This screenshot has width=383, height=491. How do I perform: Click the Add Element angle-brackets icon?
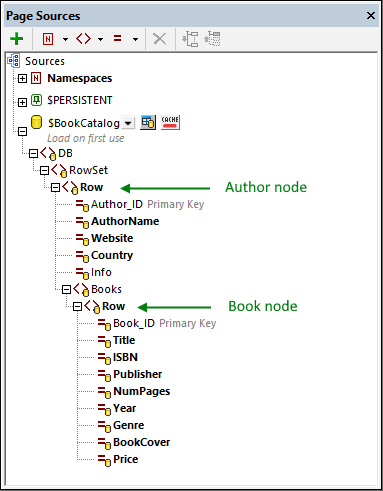(83, 39)
